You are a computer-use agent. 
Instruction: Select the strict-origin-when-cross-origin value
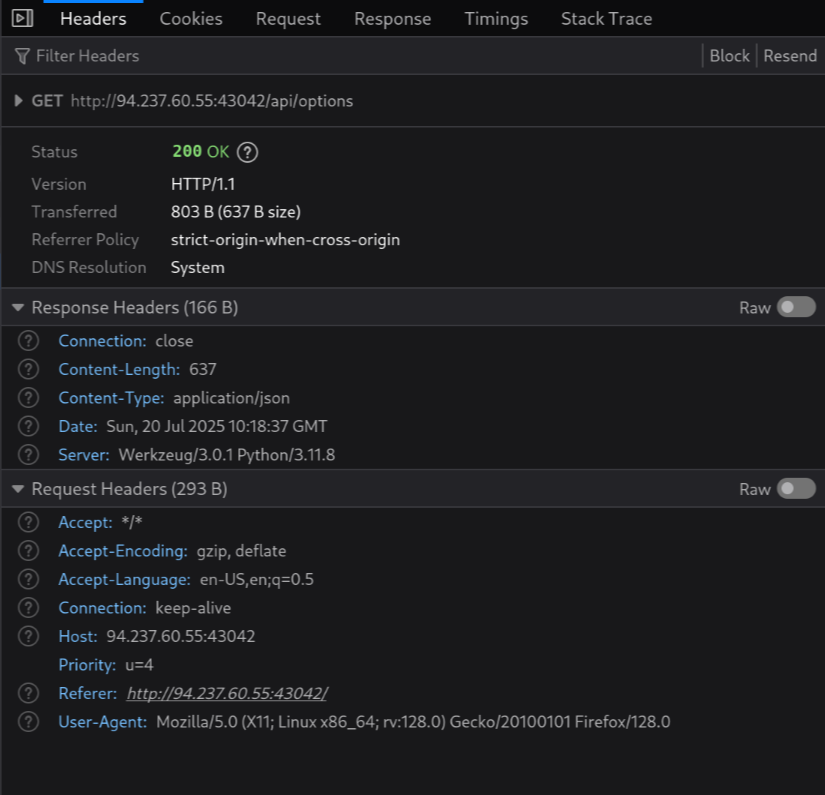tap(285, 240)
